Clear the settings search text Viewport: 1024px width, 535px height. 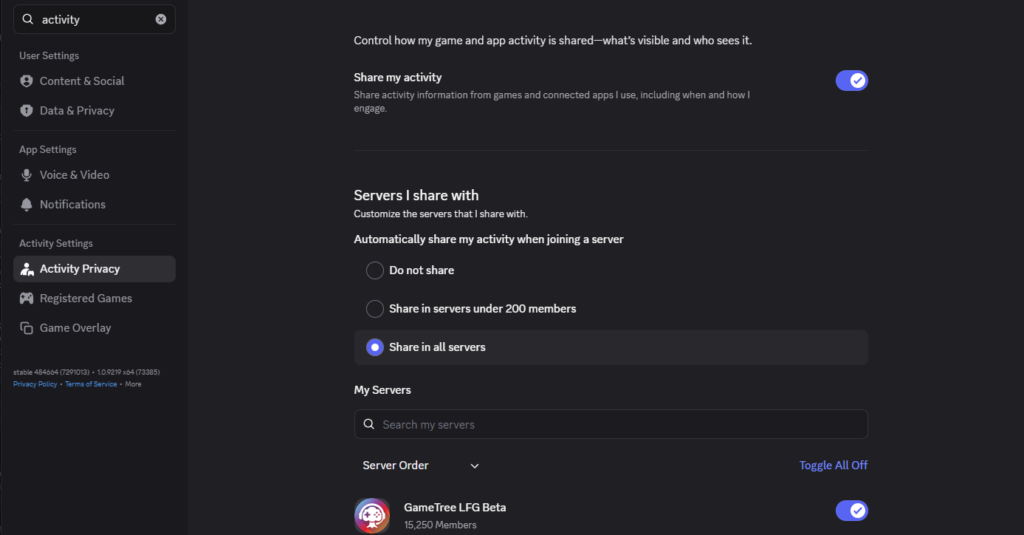pos(161,19)
